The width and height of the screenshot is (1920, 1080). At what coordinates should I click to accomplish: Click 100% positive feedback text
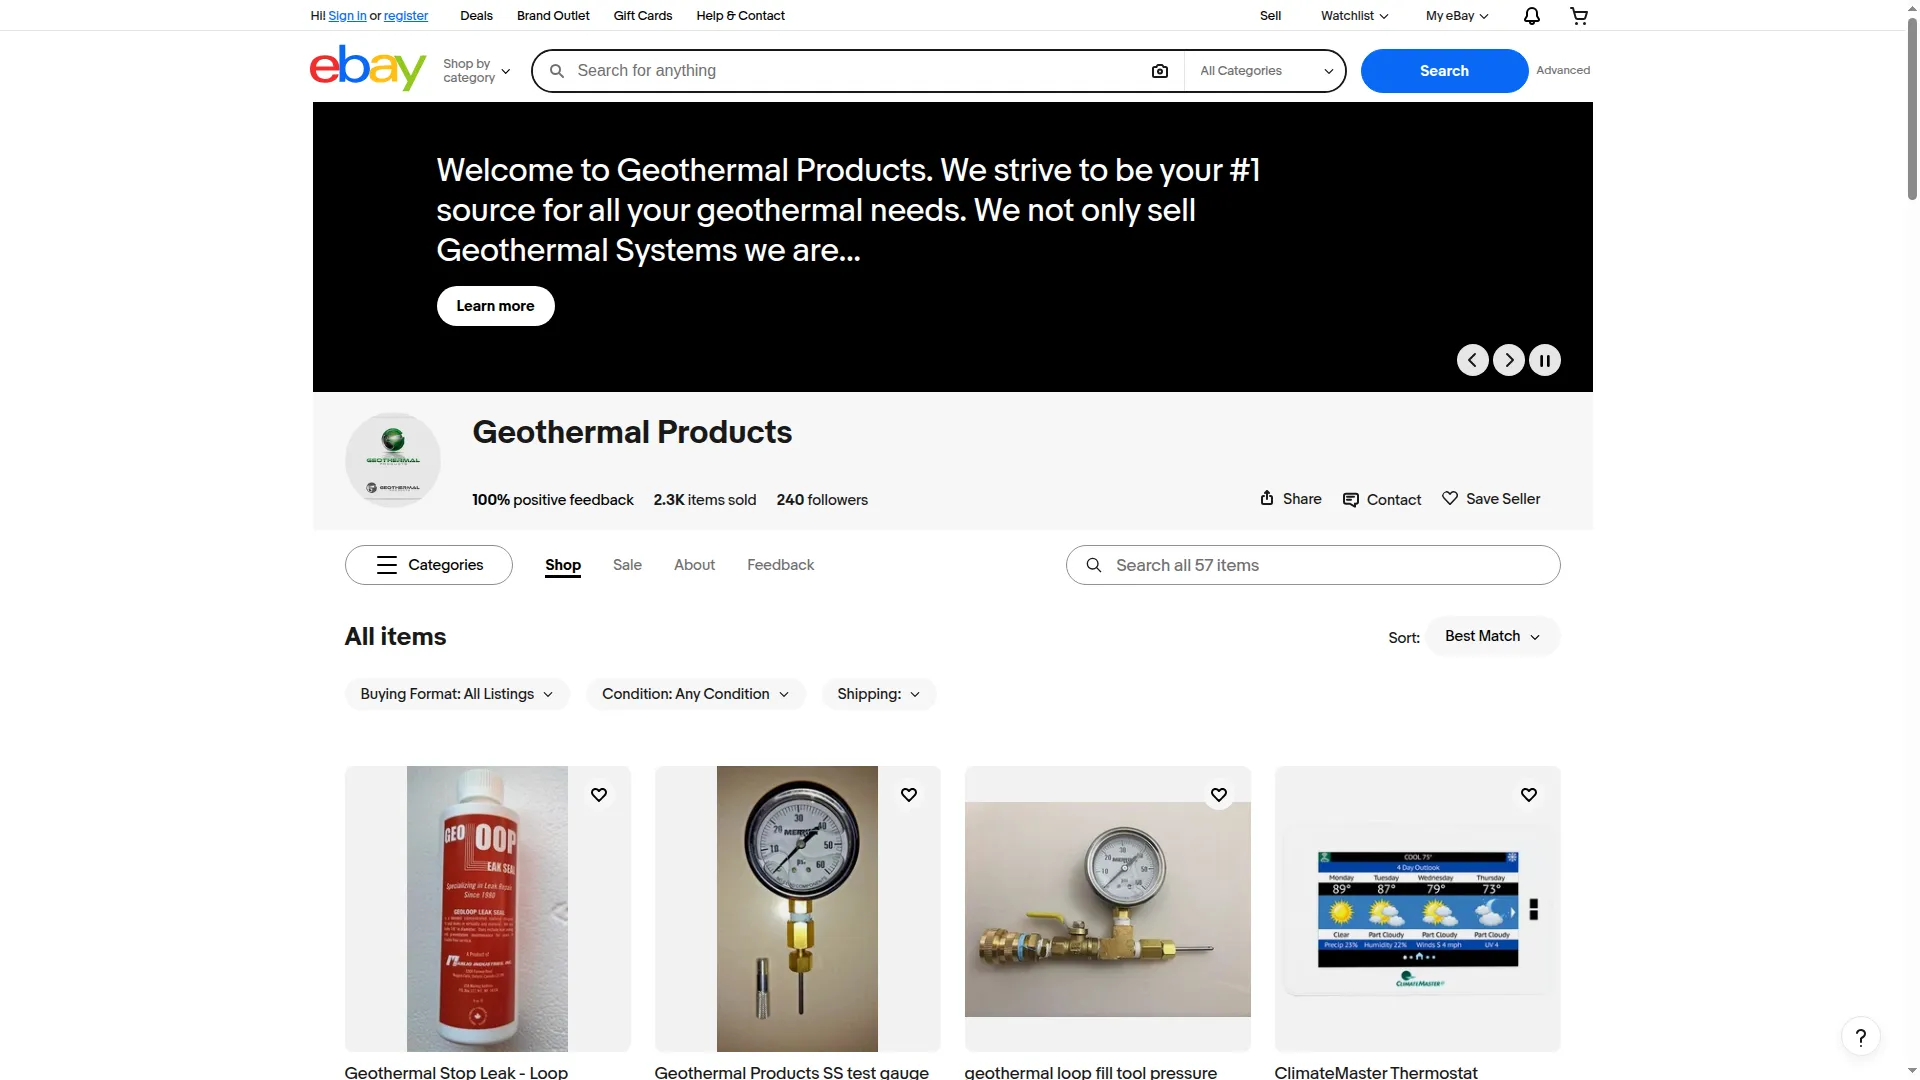click(552, 500)
